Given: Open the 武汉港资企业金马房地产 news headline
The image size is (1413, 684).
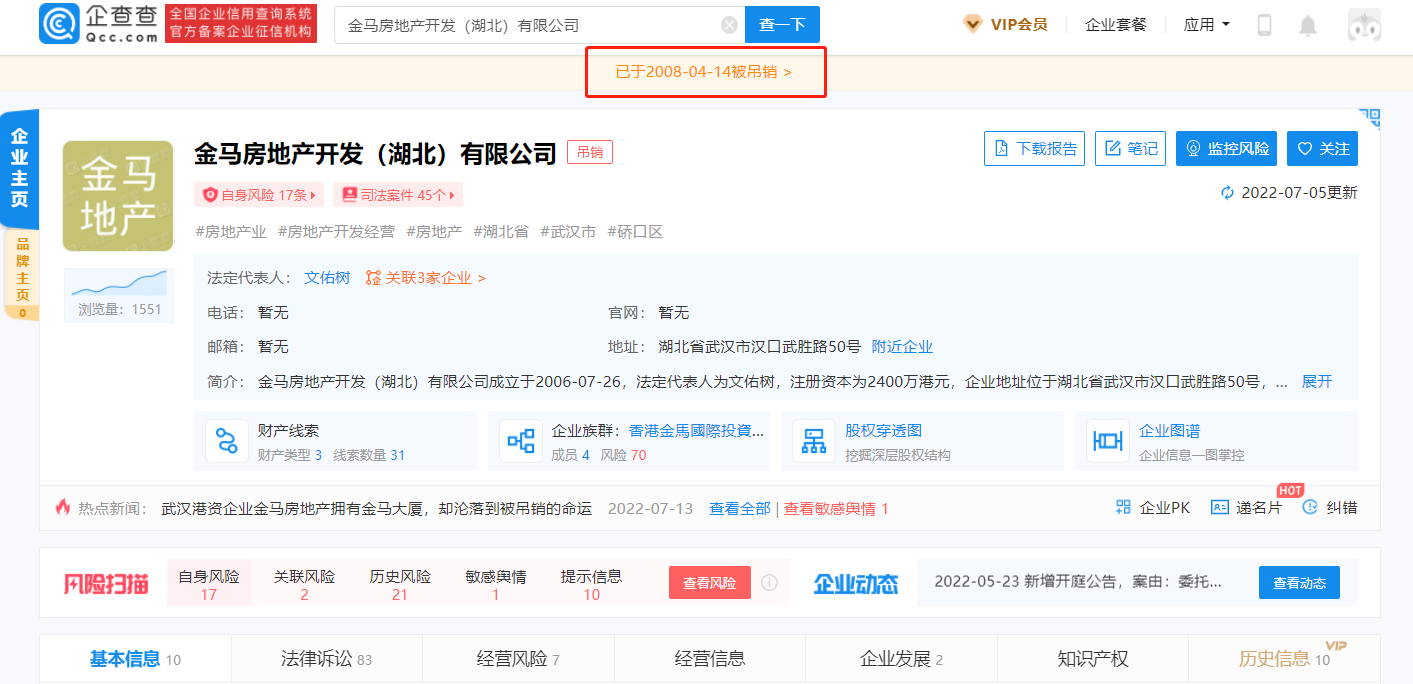Looking at the screenshot, I should (377, 509).
